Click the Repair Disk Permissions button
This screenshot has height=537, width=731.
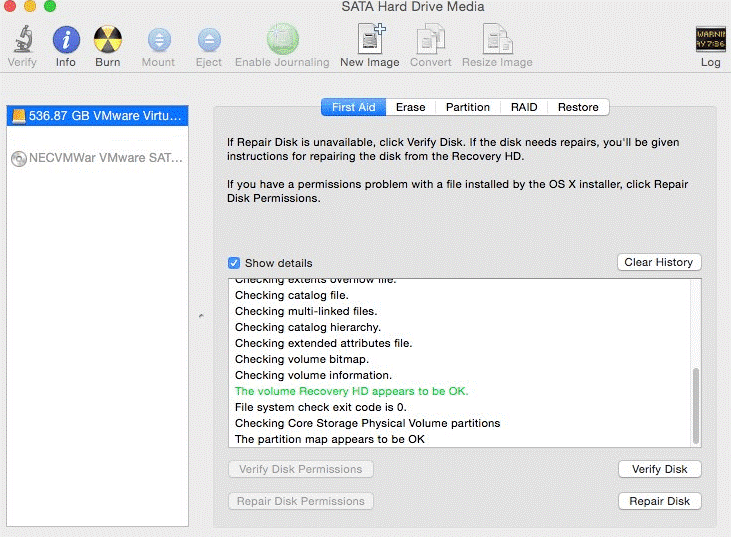coord(301,501)
